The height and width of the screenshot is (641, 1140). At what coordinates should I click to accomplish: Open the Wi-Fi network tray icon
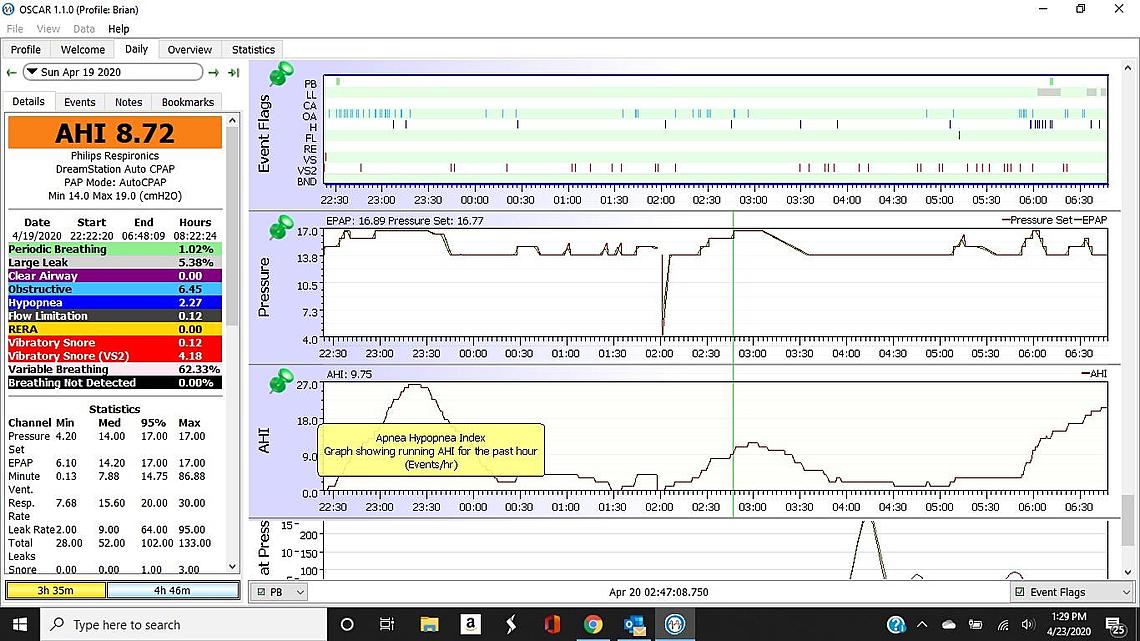point(1003,624)
